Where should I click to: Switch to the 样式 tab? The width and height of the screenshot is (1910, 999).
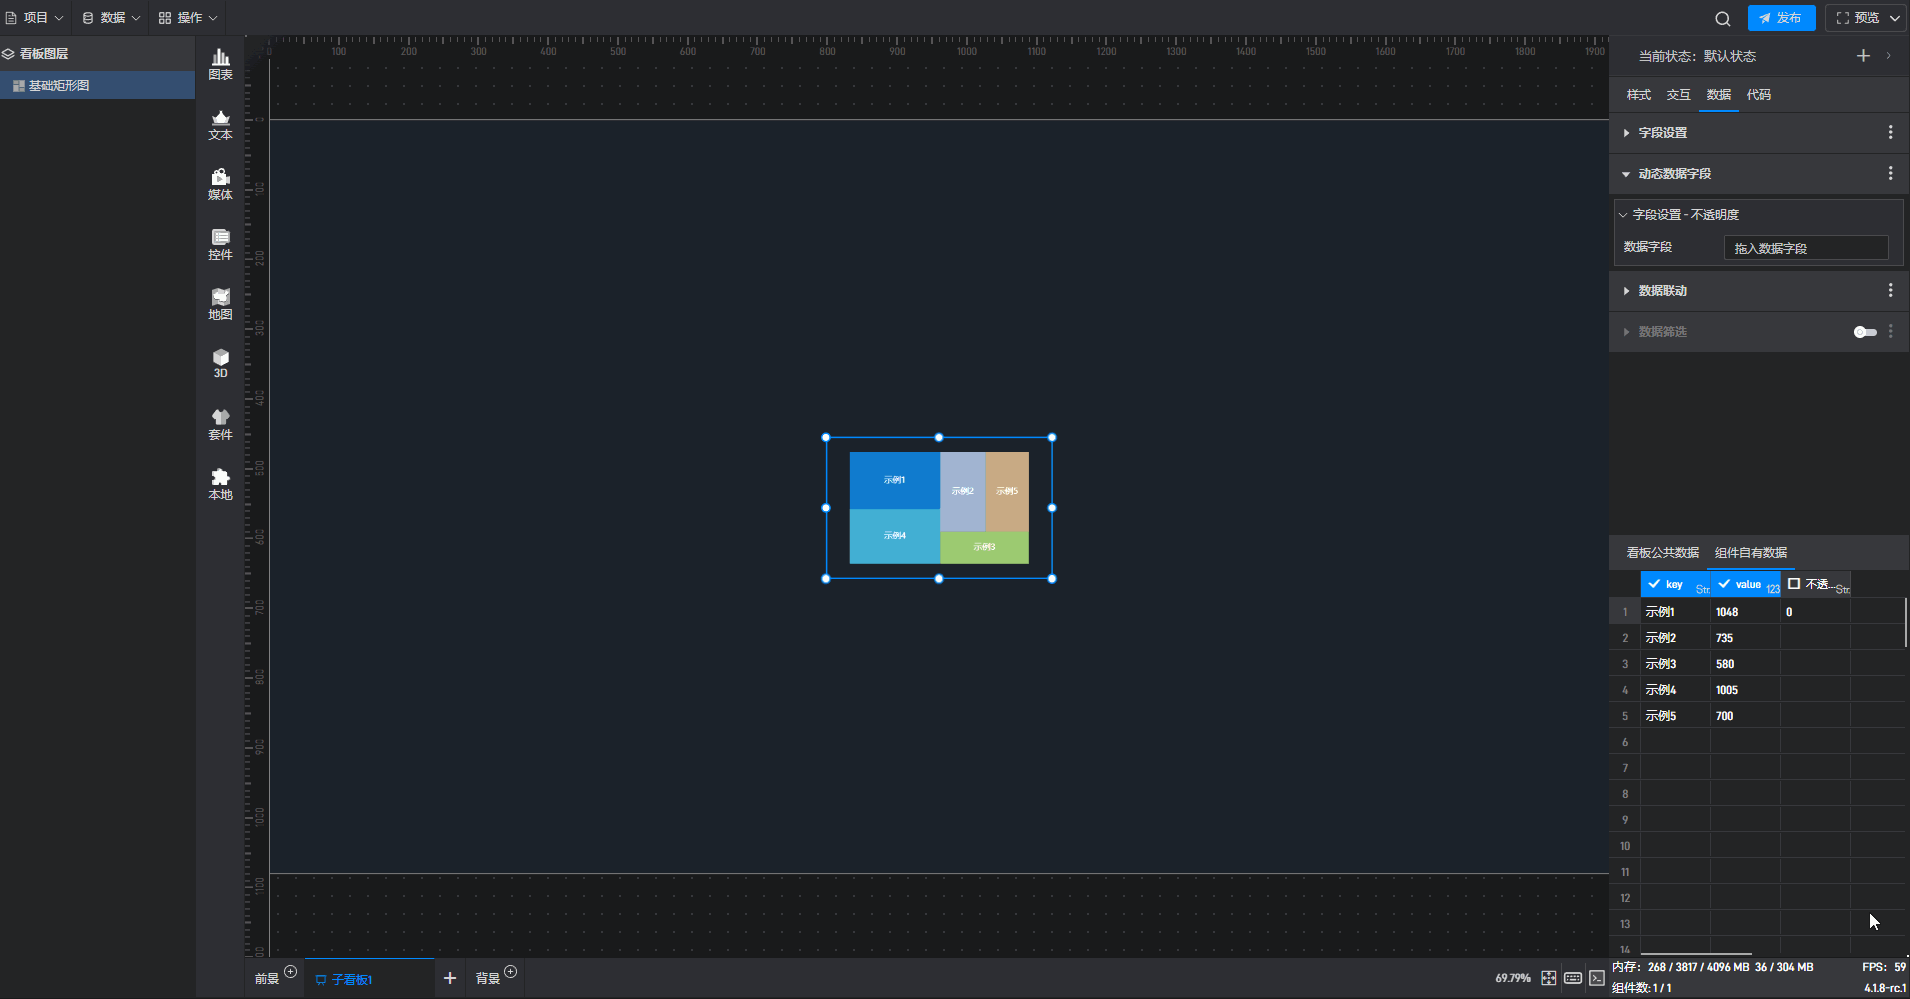point(1638,95)
